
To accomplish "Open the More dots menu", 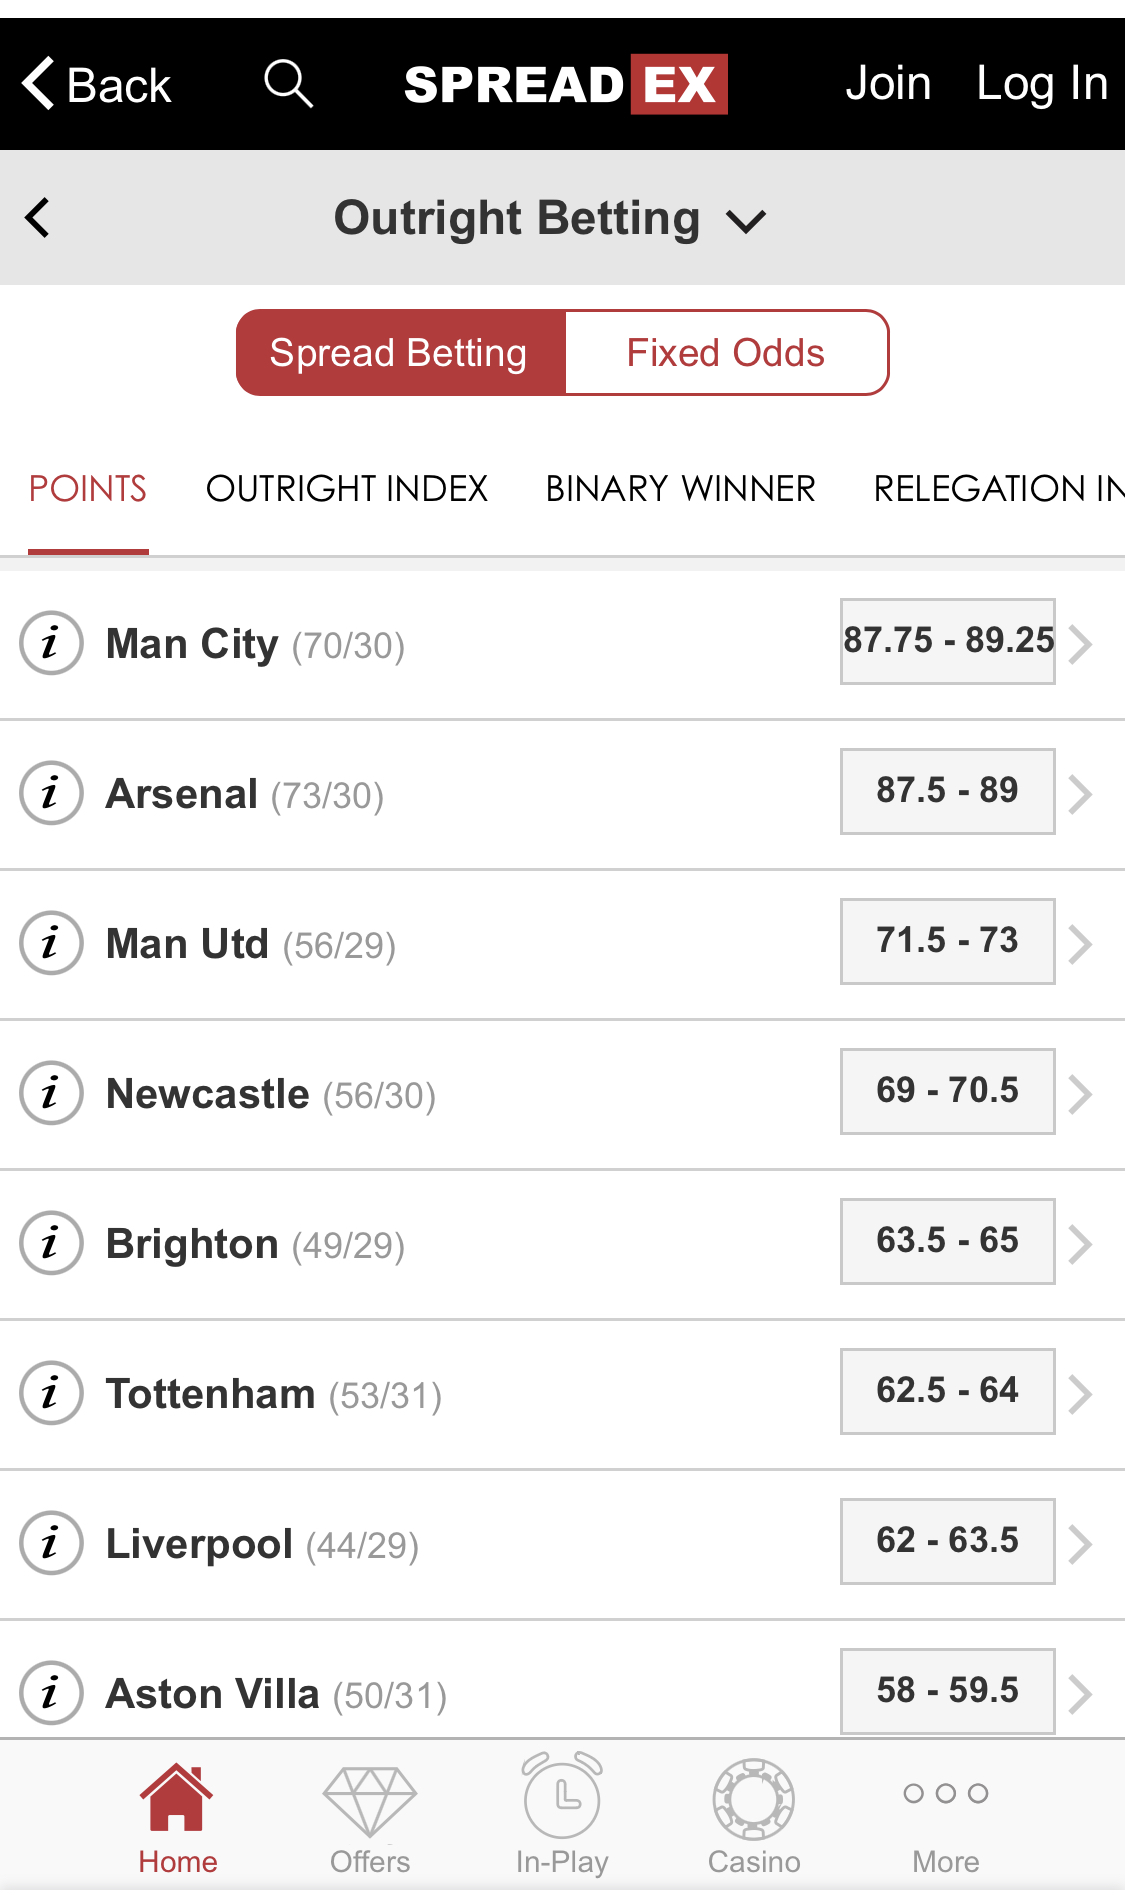I will (x=946, y=1793).
